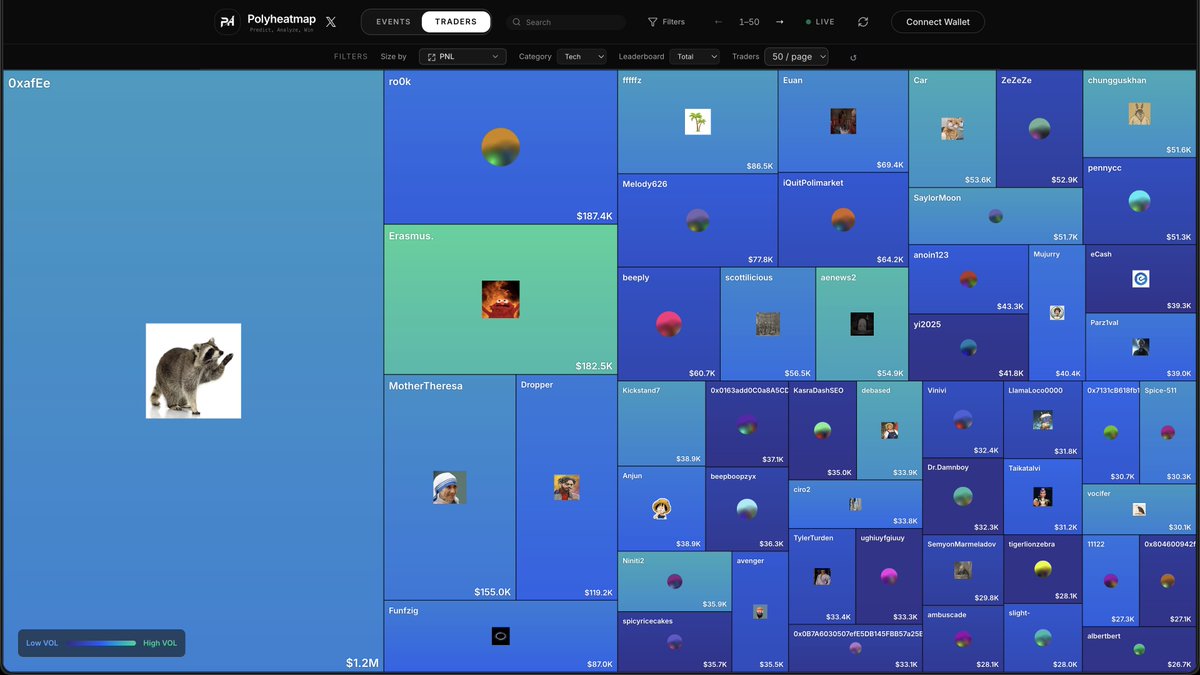Click the Polyheatmap logo icon
The image size is (1200, 675).
228,22
